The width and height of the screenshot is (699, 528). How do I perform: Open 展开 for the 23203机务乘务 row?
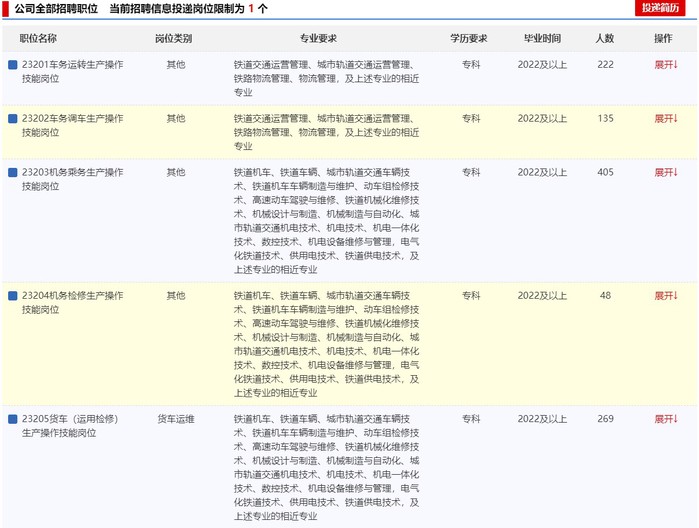[x=665, y=173]
